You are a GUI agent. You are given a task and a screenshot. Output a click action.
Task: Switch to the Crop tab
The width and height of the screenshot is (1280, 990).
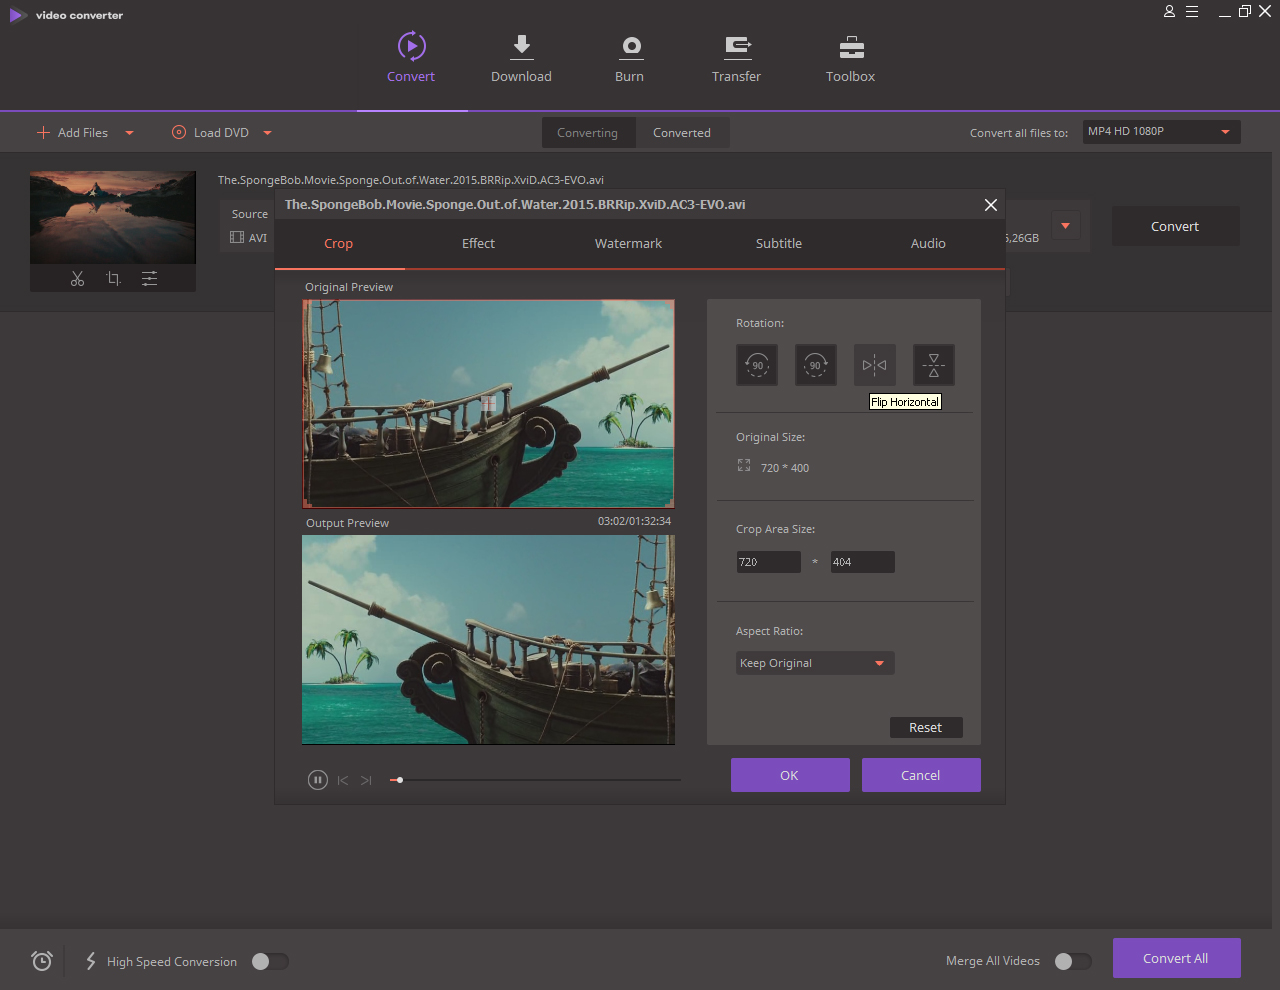pos(339,244)
